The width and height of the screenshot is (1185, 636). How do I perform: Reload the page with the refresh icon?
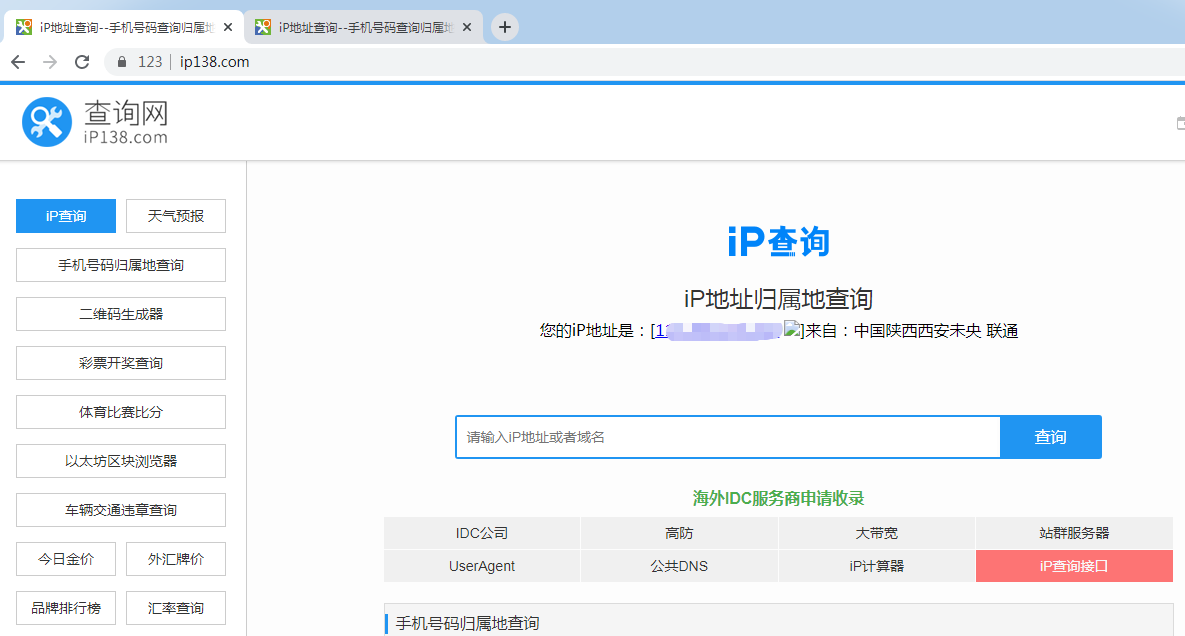82,61
